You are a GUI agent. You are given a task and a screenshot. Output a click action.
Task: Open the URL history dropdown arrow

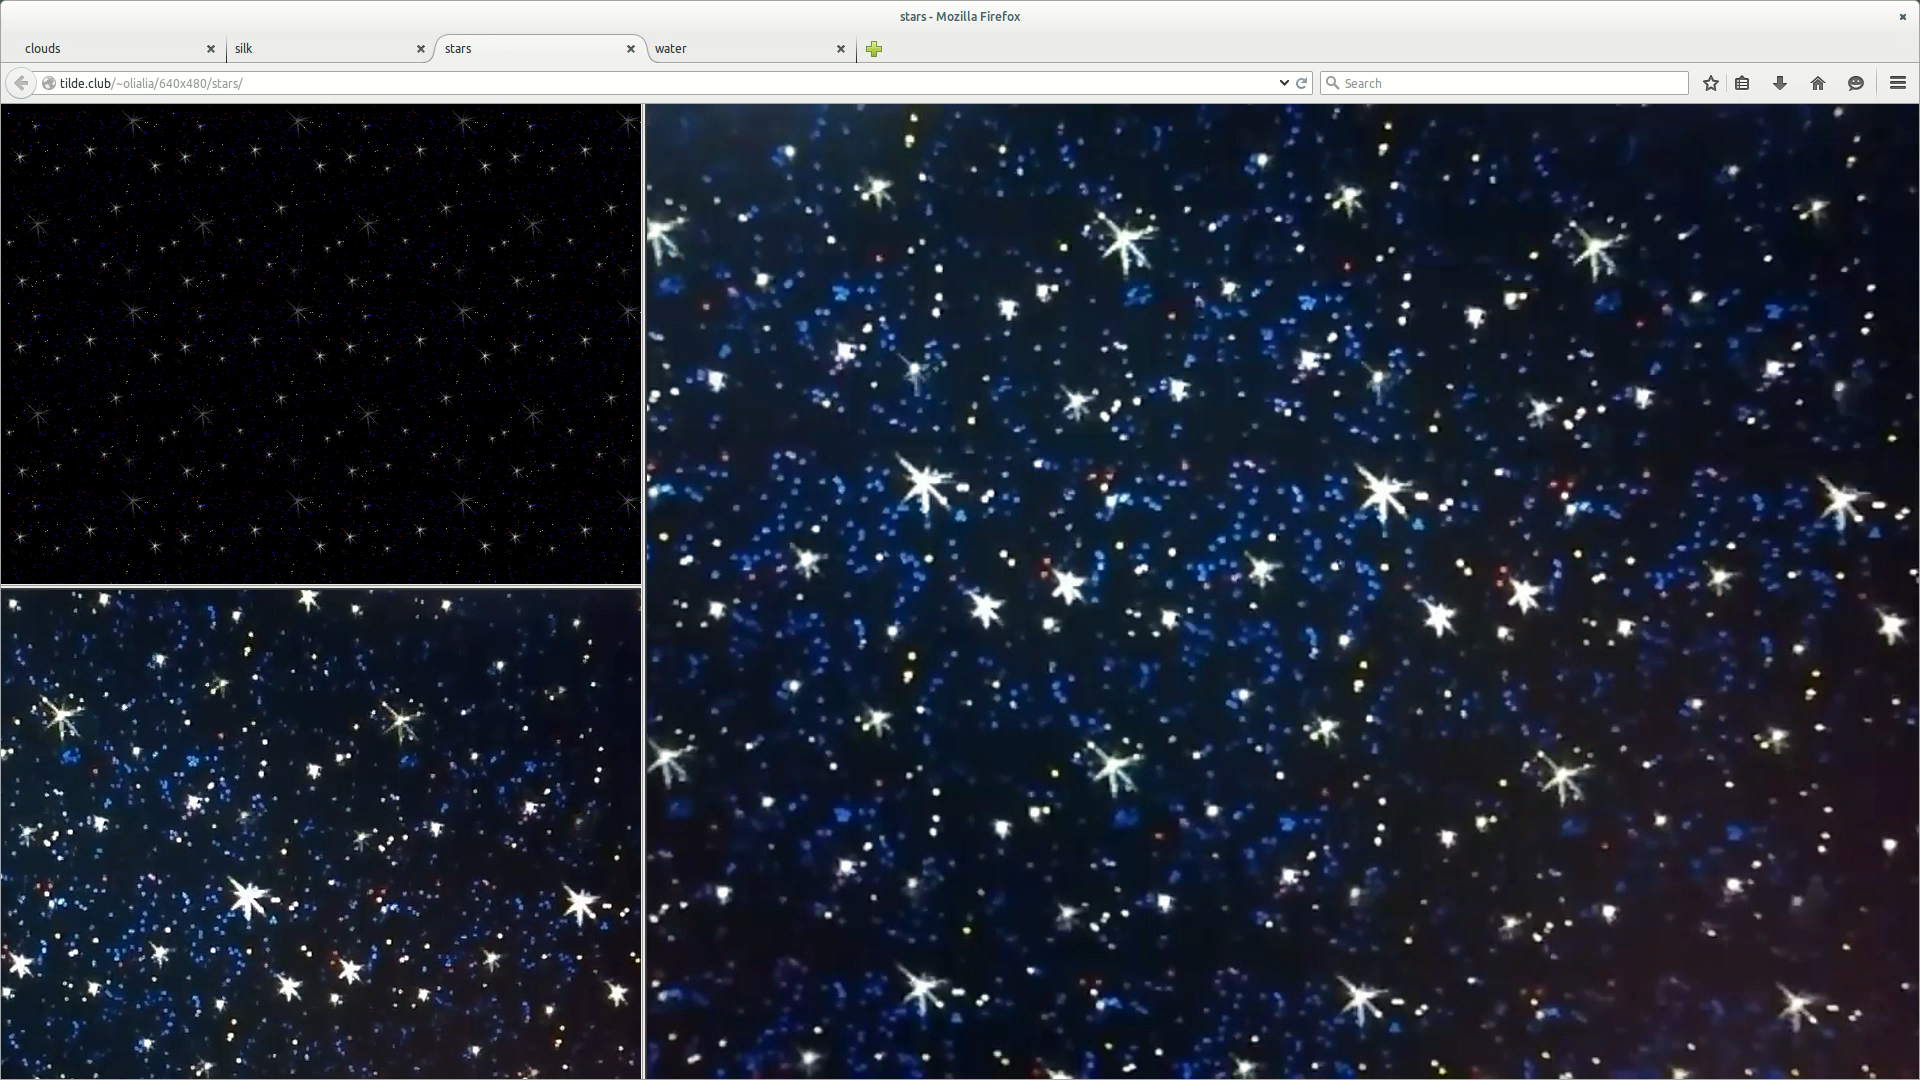(x=1284, y=83)
